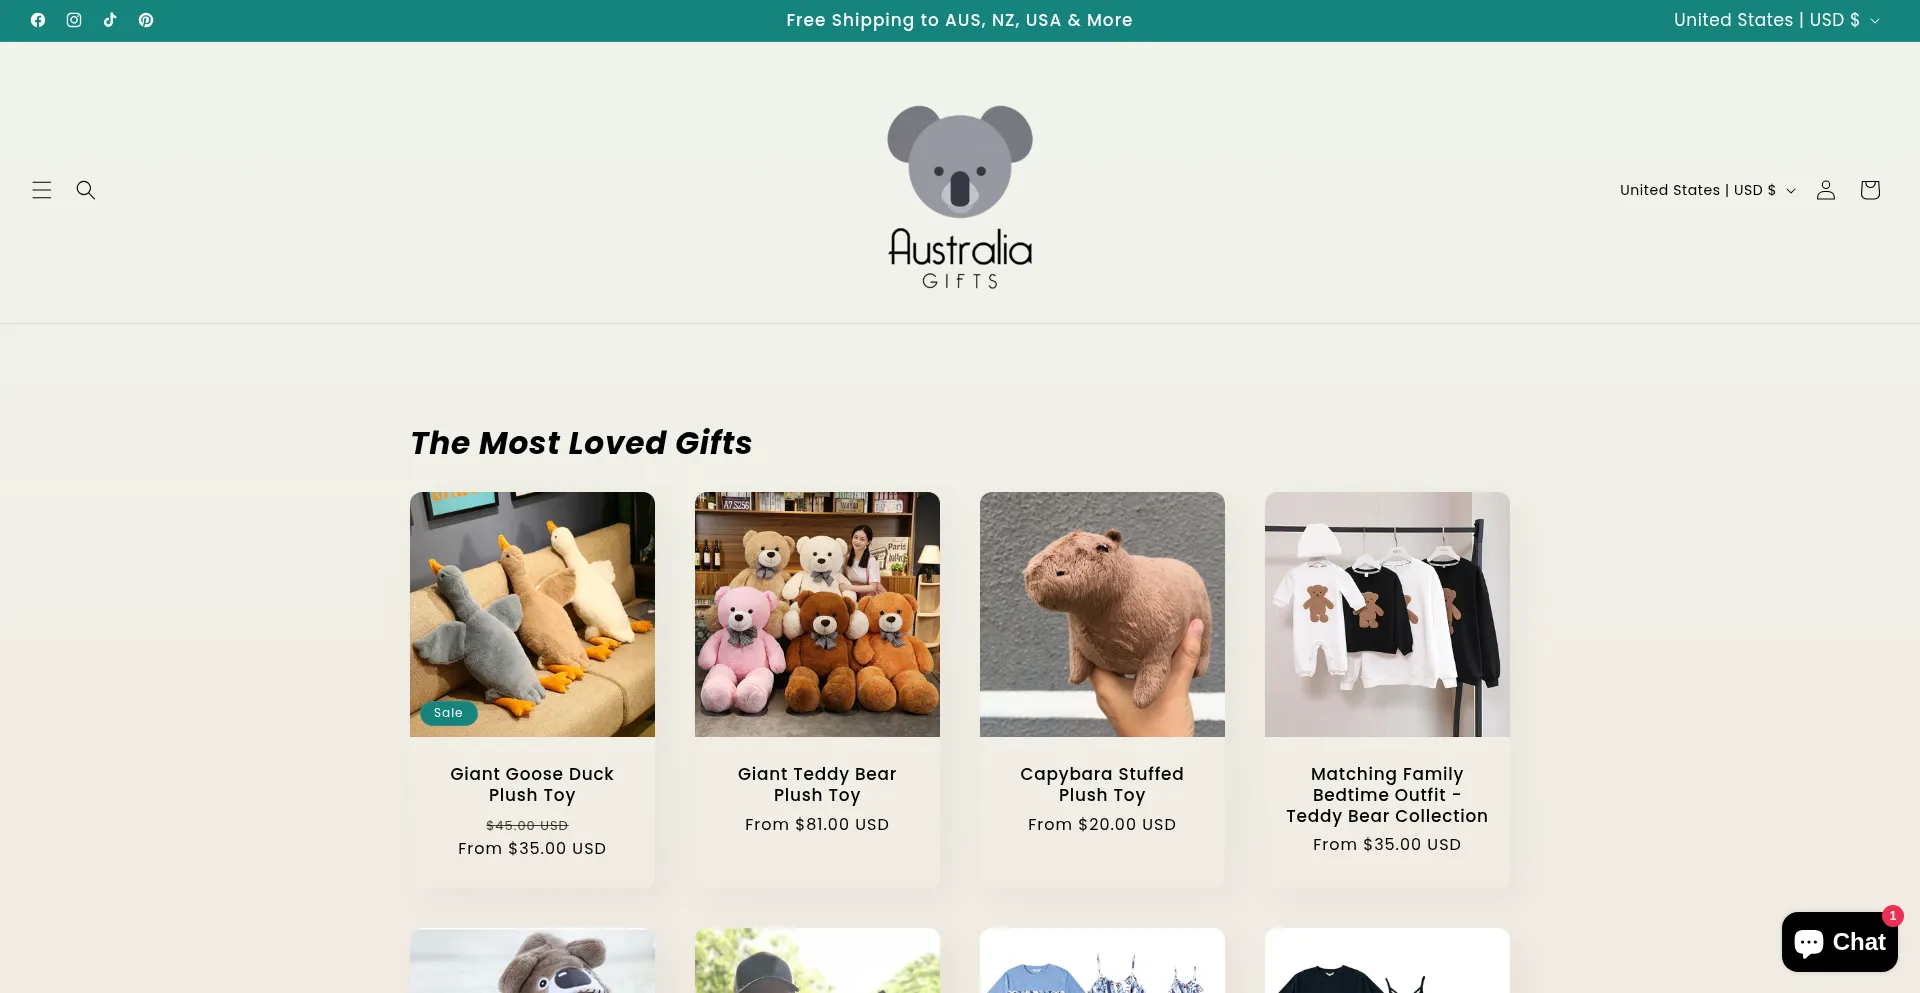Select the capybara product image
The image size is (1920, 993).
[x=1102, y=614]
